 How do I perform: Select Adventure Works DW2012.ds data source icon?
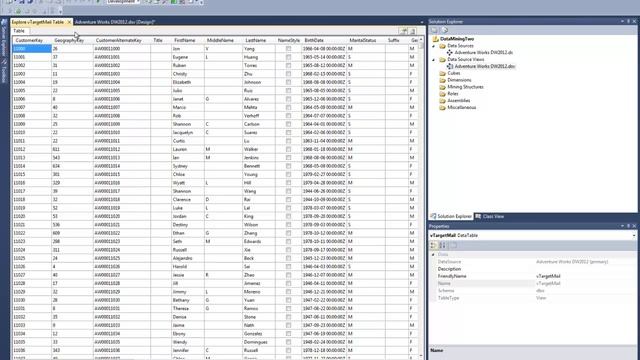click(449, 53)
